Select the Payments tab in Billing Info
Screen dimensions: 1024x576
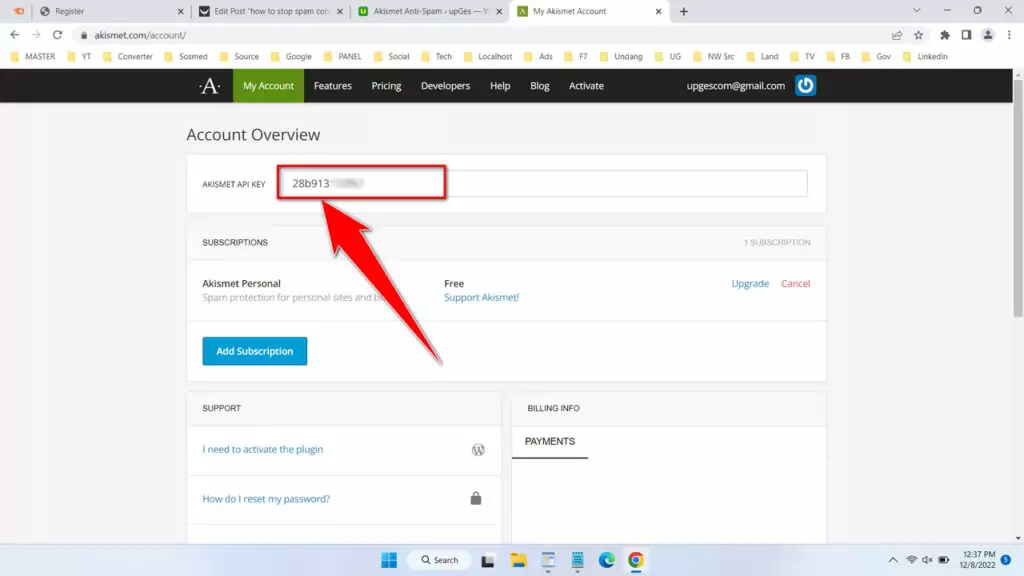(549, 441)
